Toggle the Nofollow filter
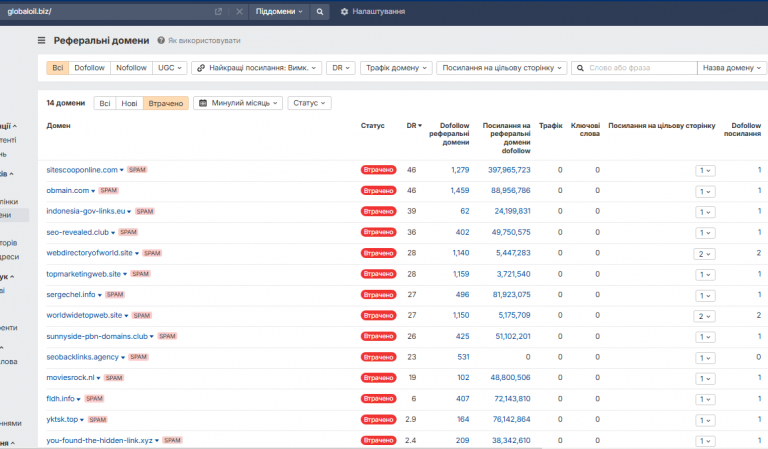 [130, 68]
